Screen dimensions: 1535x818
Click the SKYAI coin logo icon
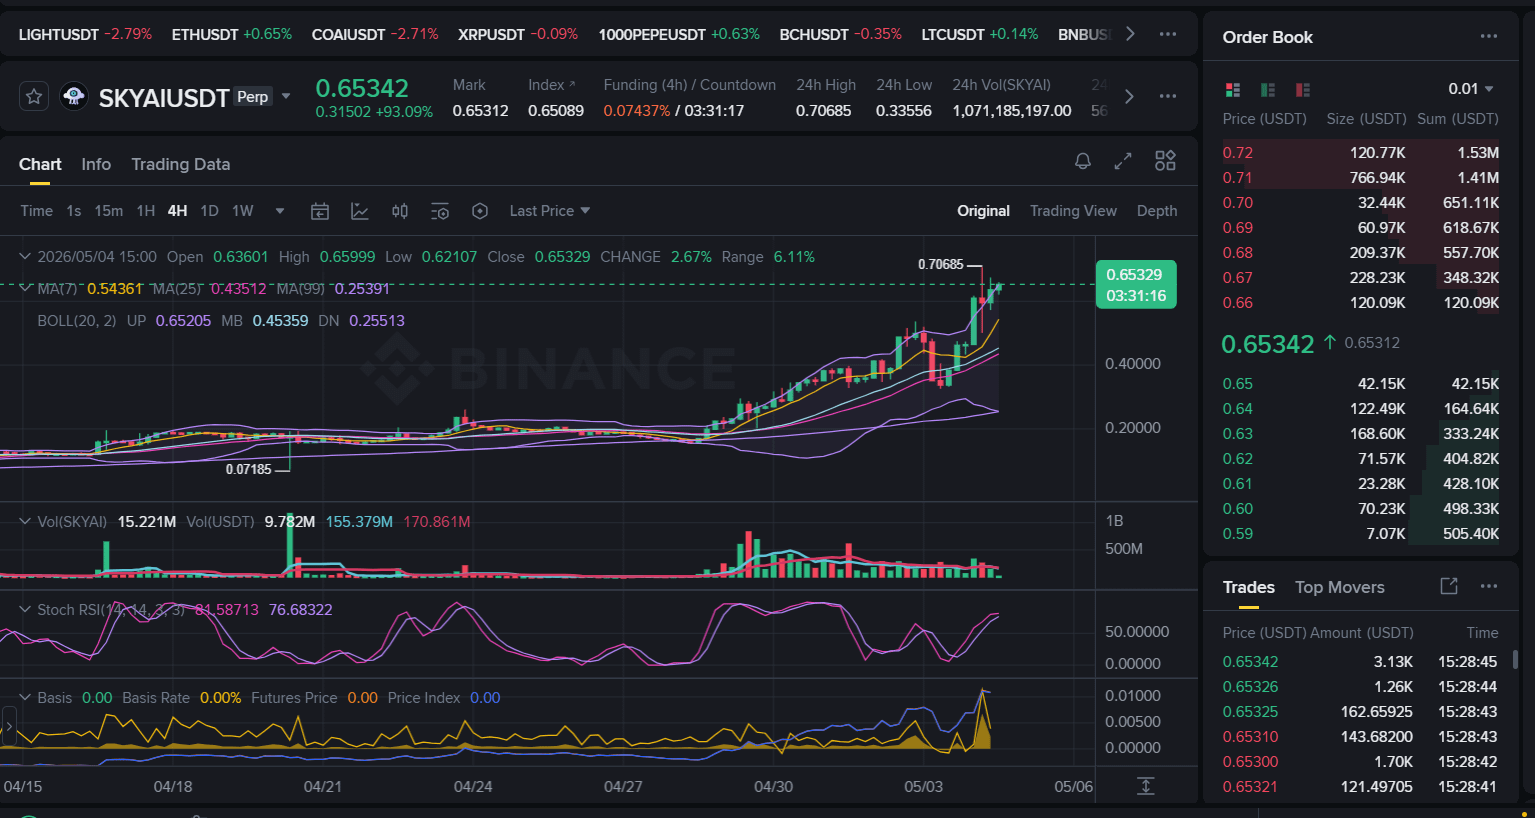pos(73,97)
